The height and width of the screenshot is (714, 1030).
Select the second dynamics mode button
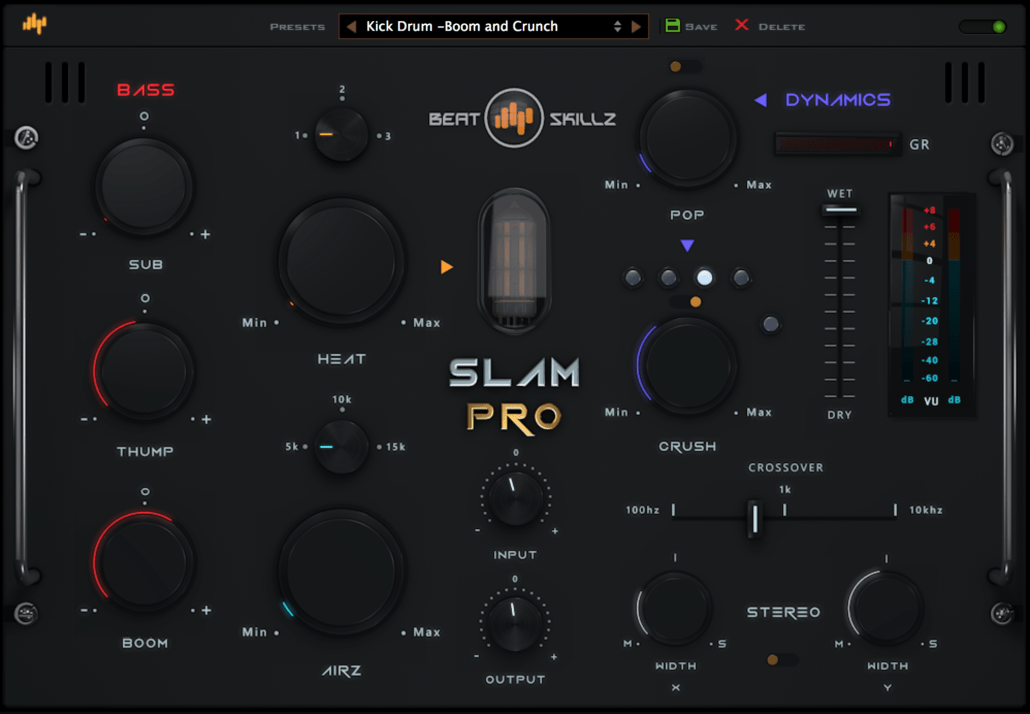click(669, 278)
